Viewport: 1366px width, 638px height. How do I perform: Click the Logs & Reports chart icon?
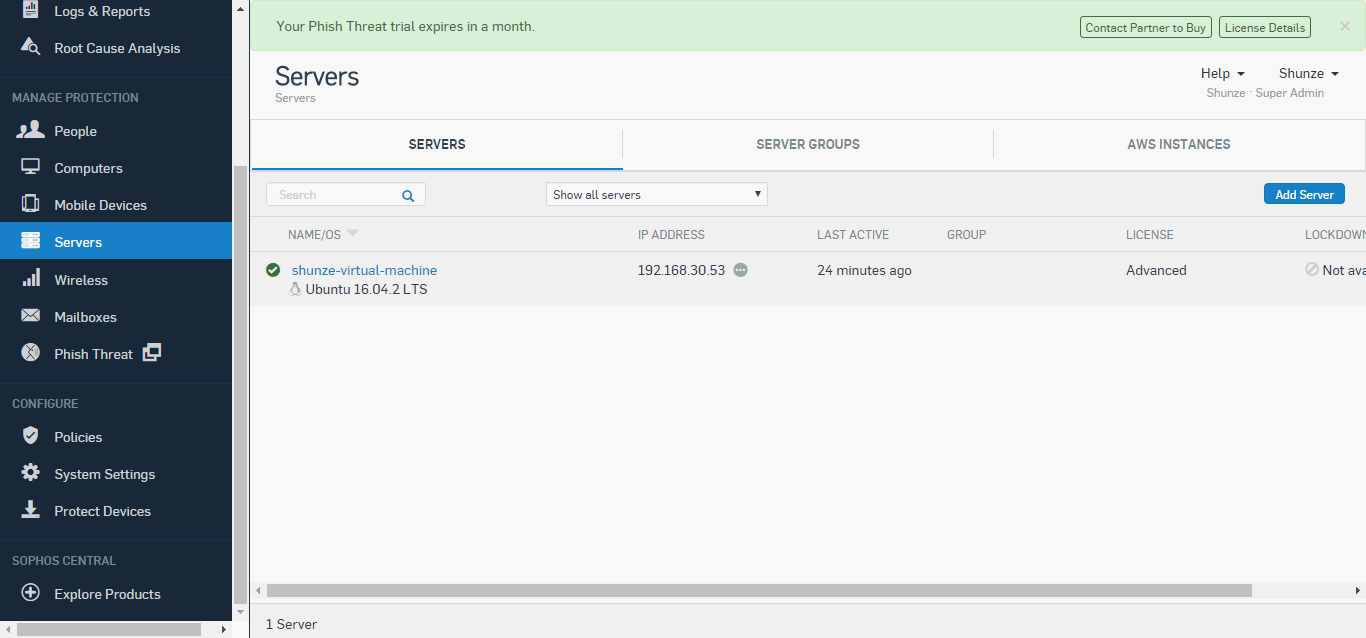tap(31, 11)
